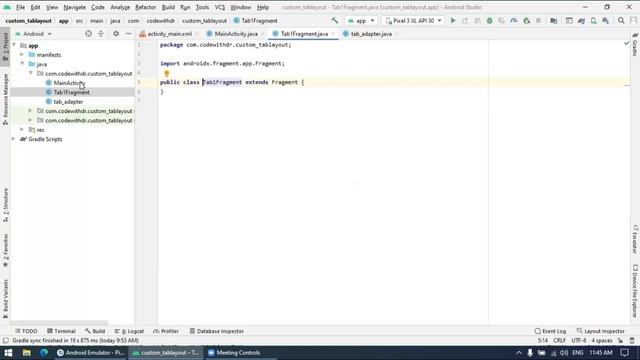Expand Gradle Scripts node
640x360 pixels.
(13, 139)
